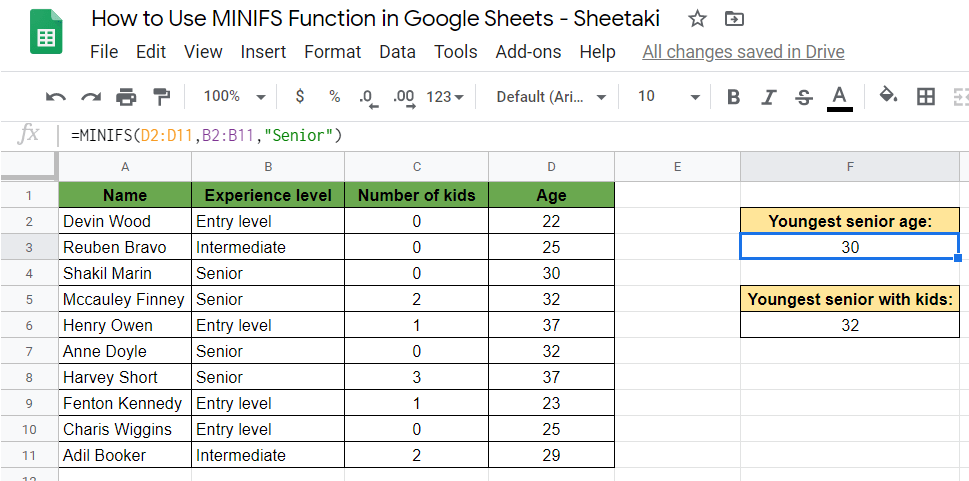Toggle Strikethrough formatting
The width and height of the screenshot is (969, 481).
tap(804, 97)
